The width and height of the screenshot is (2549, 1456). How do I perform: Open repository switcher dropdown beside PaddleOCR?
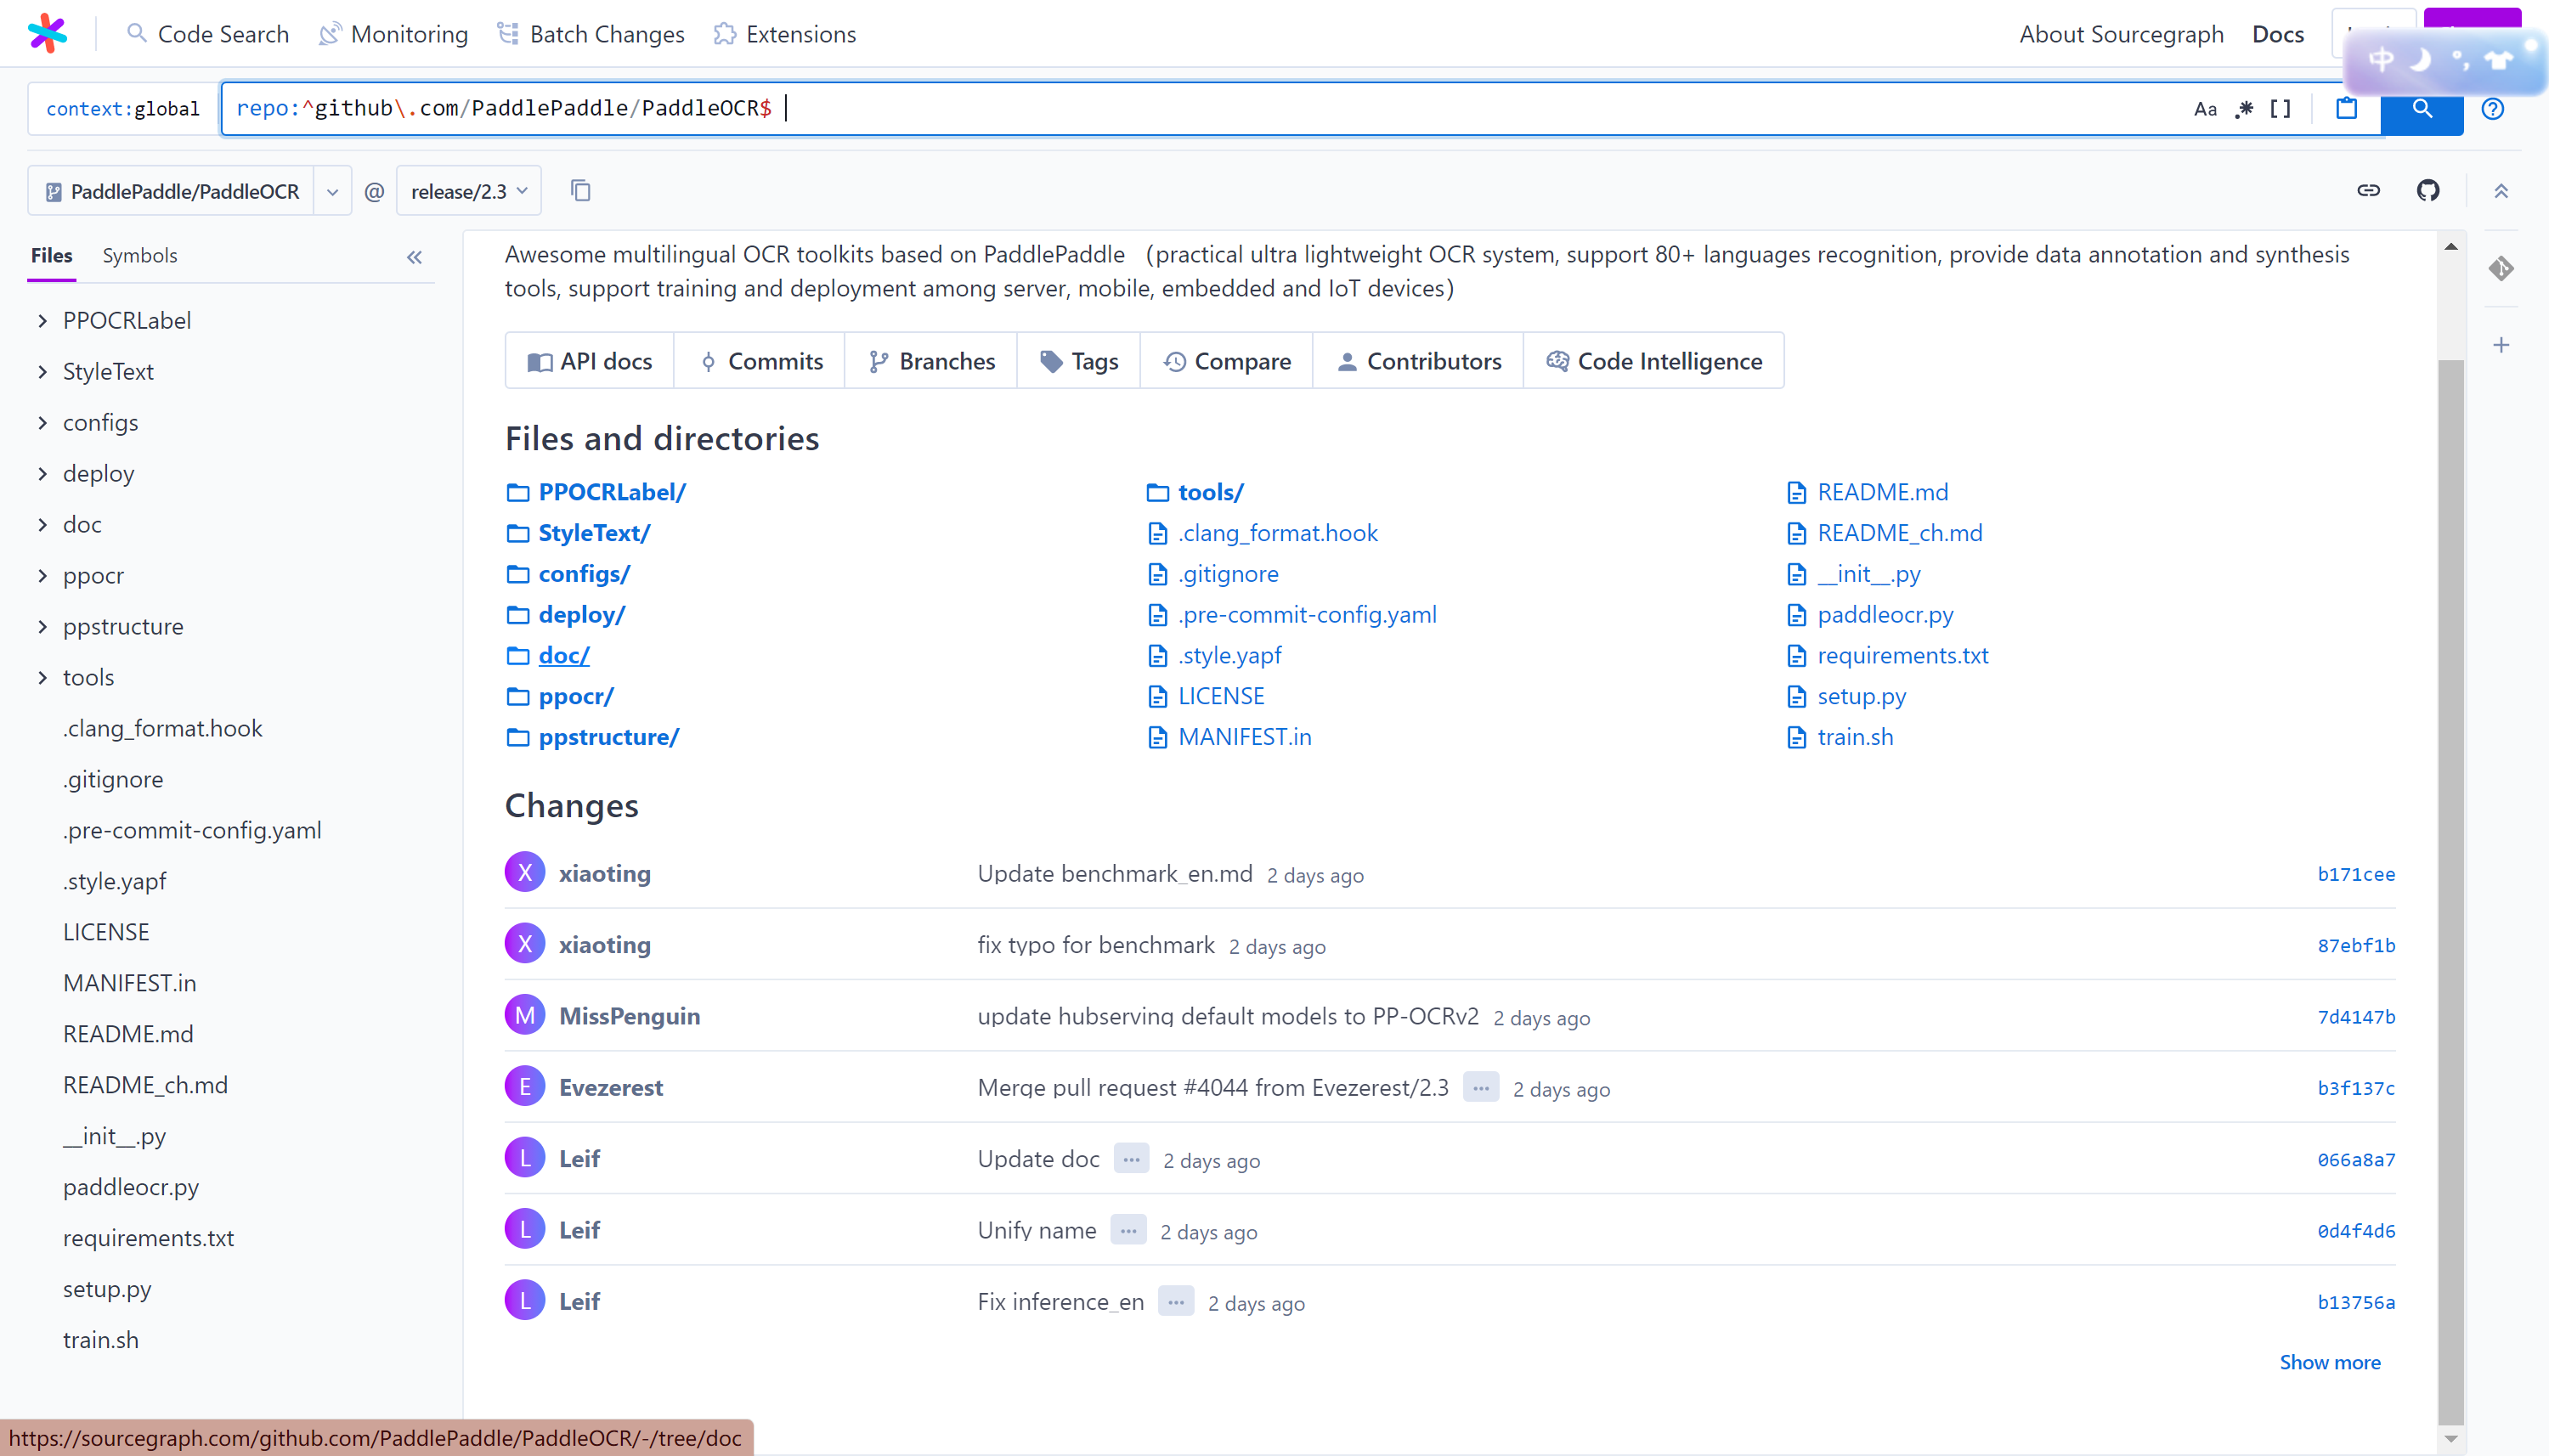[332, 191]
